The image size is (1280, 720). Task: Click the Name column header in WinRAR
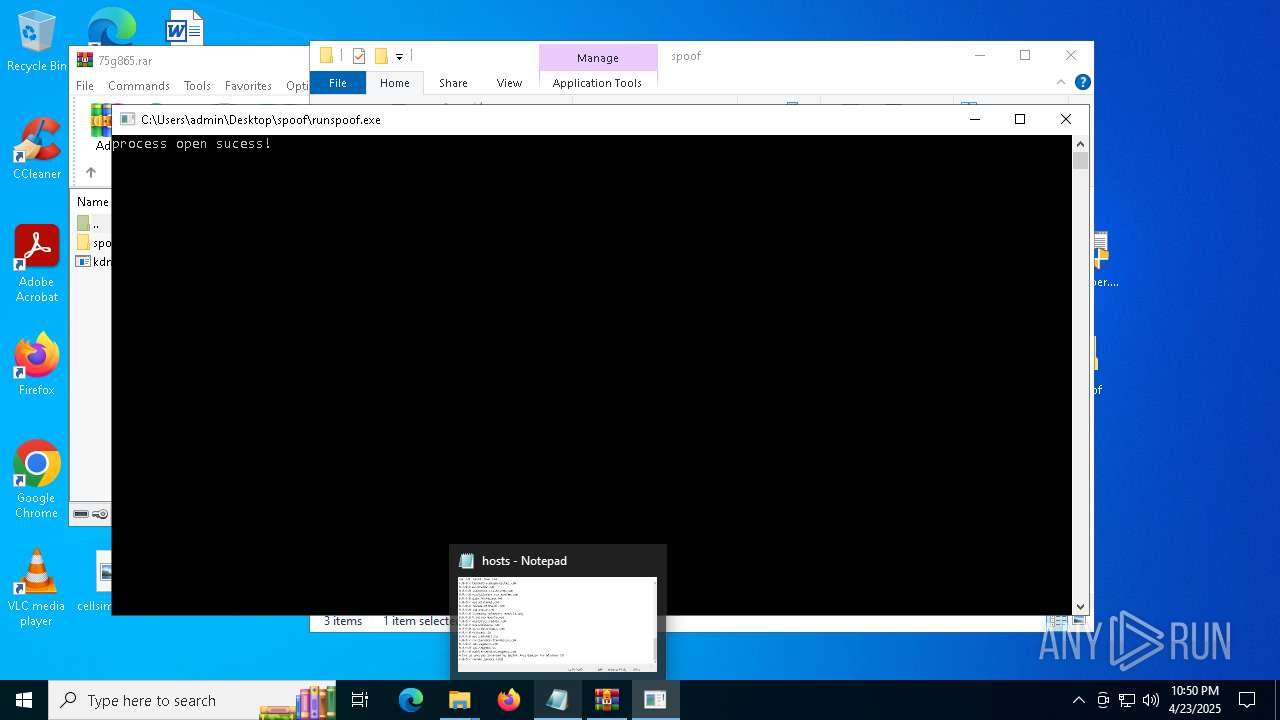point(93,202)
